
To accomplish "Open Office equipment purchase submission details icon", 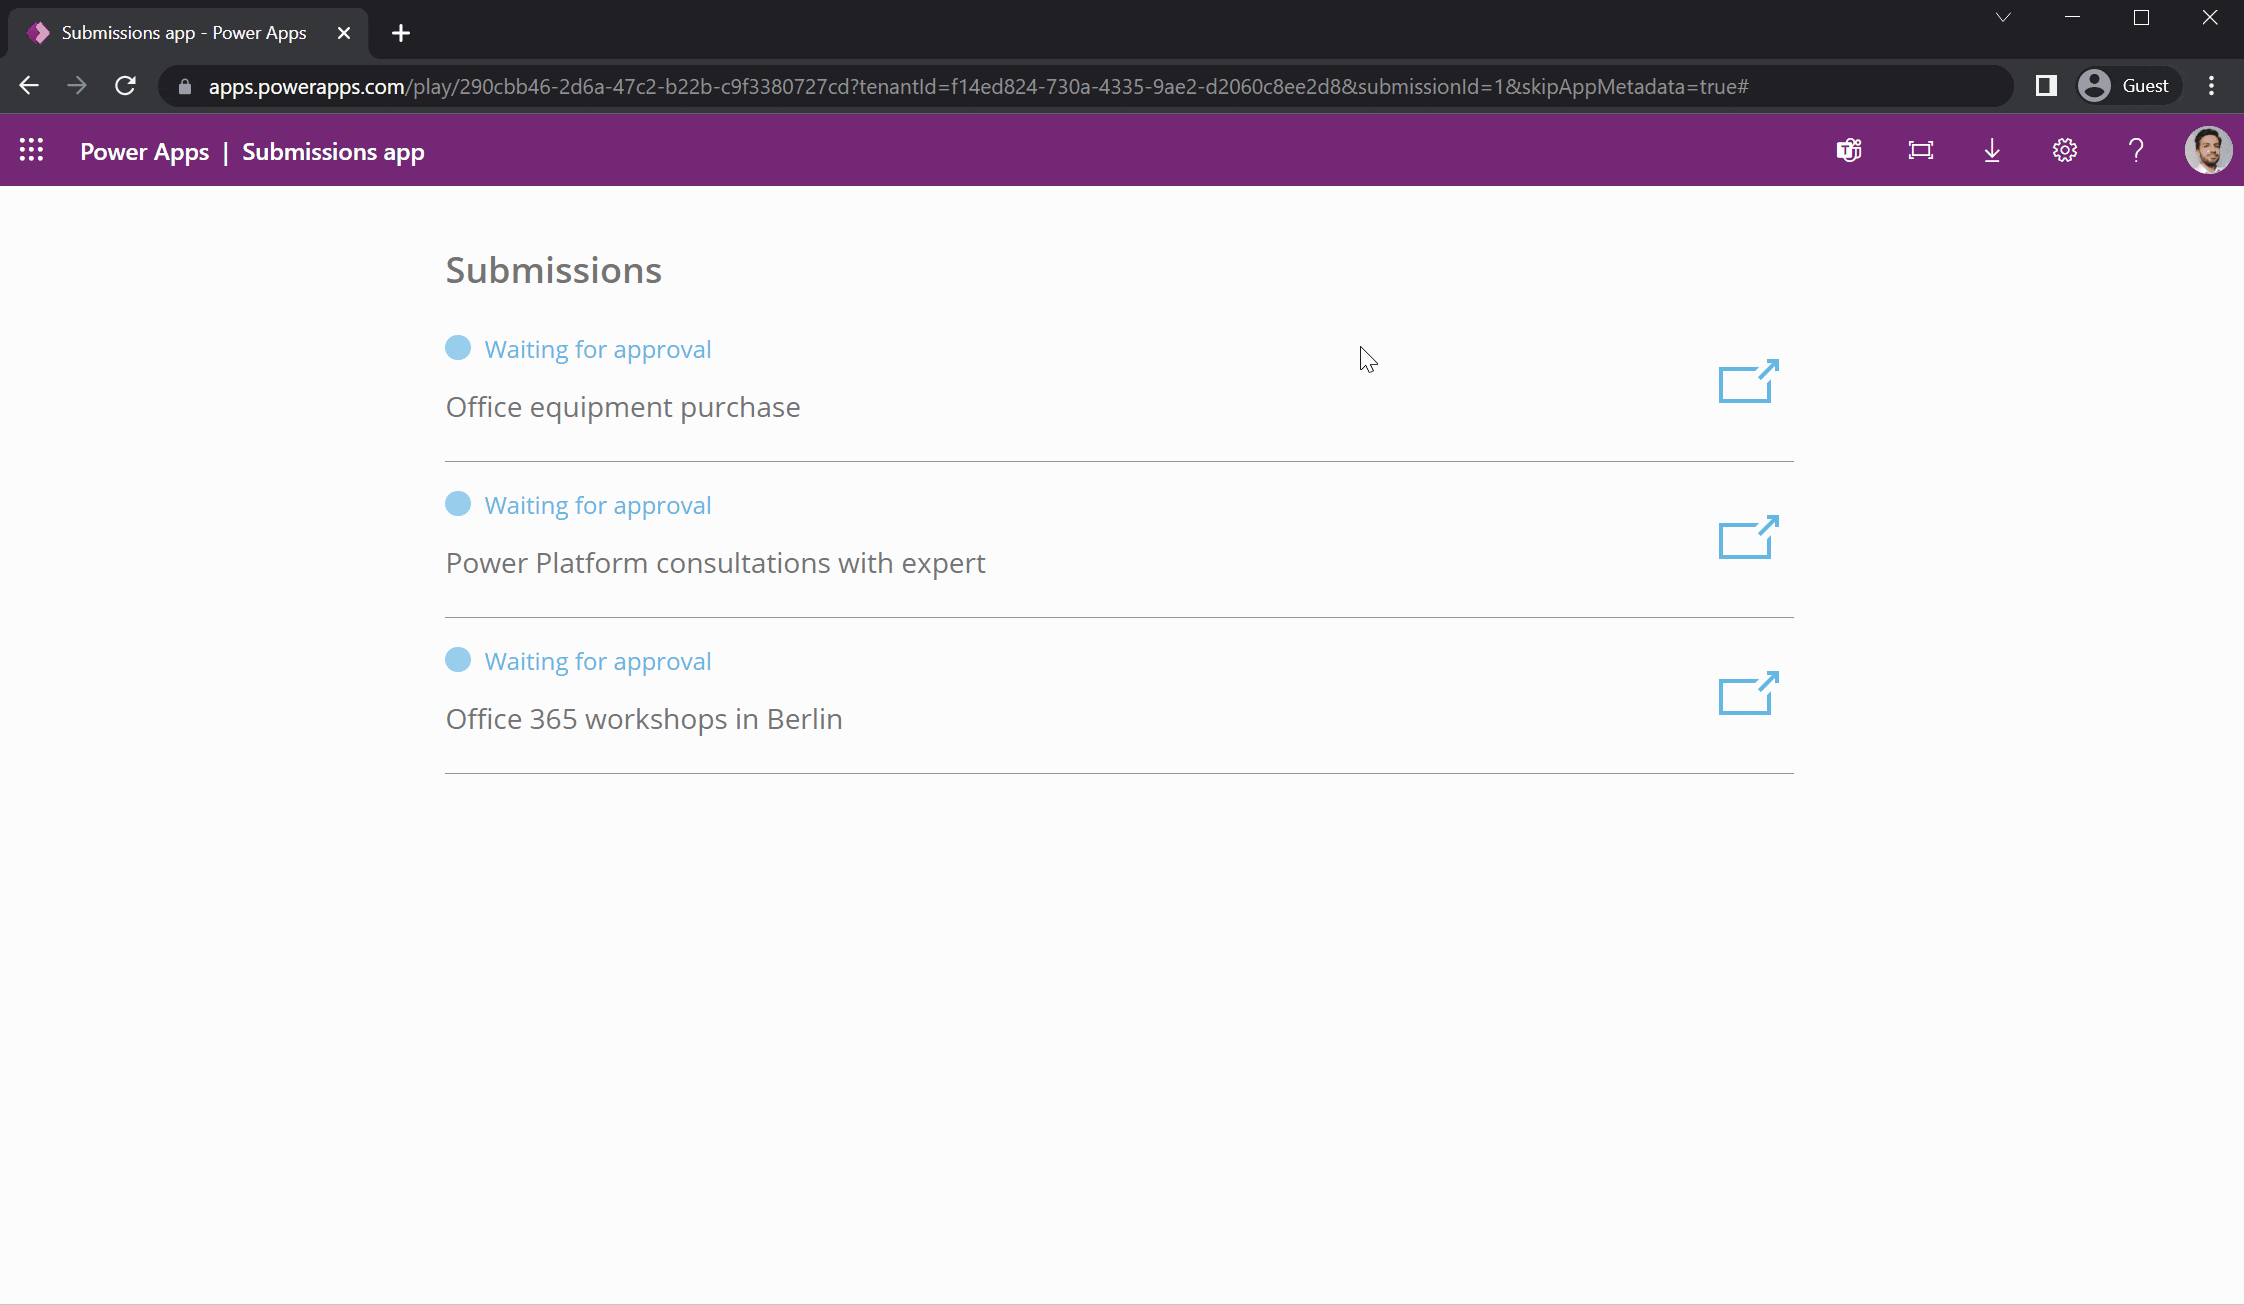I will [1748, 381].
